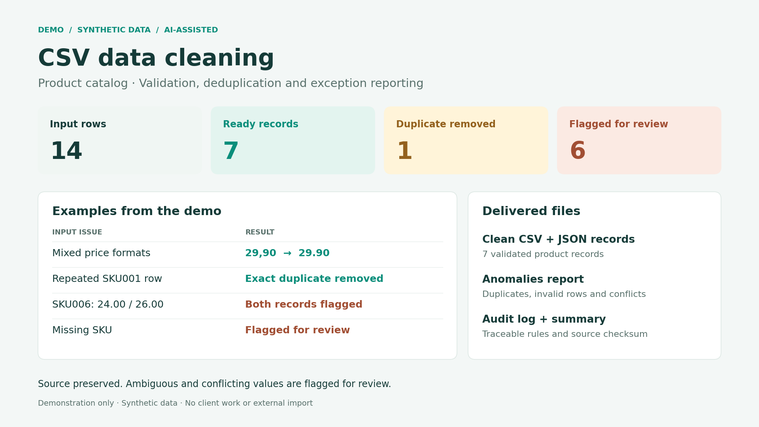Open the Ready records 7 card
The height and width of the screenshot is (427, 759).
293,140
